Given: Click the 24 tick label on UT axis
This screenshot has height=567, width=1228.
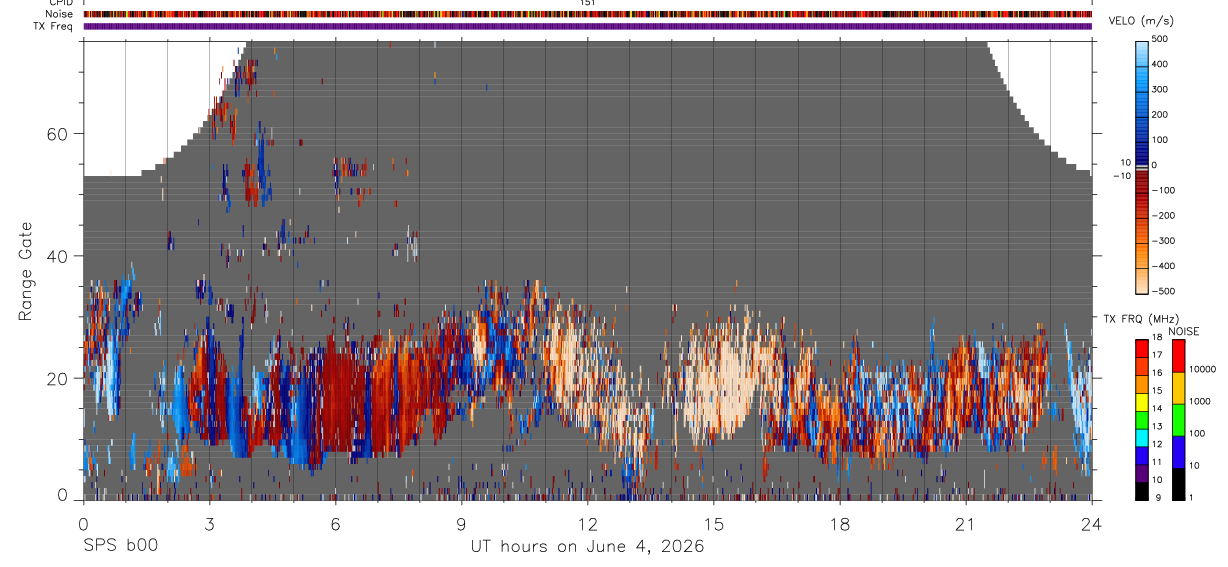Looking at the screenshot, I should pos(1092,524).
